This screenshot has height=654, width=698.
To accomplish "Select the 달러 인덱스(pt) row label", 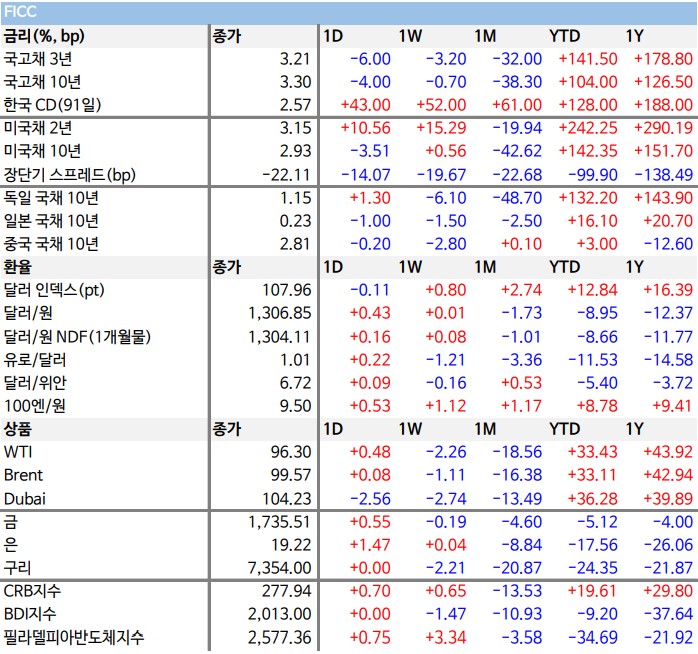I will click(54, 290).
